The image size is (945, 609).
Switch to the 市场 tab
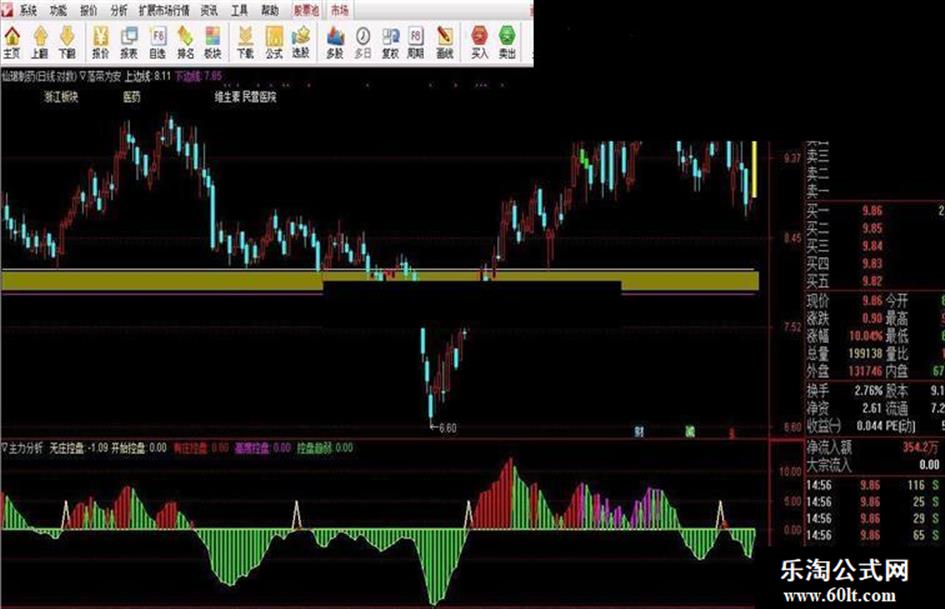click(340, 10)
